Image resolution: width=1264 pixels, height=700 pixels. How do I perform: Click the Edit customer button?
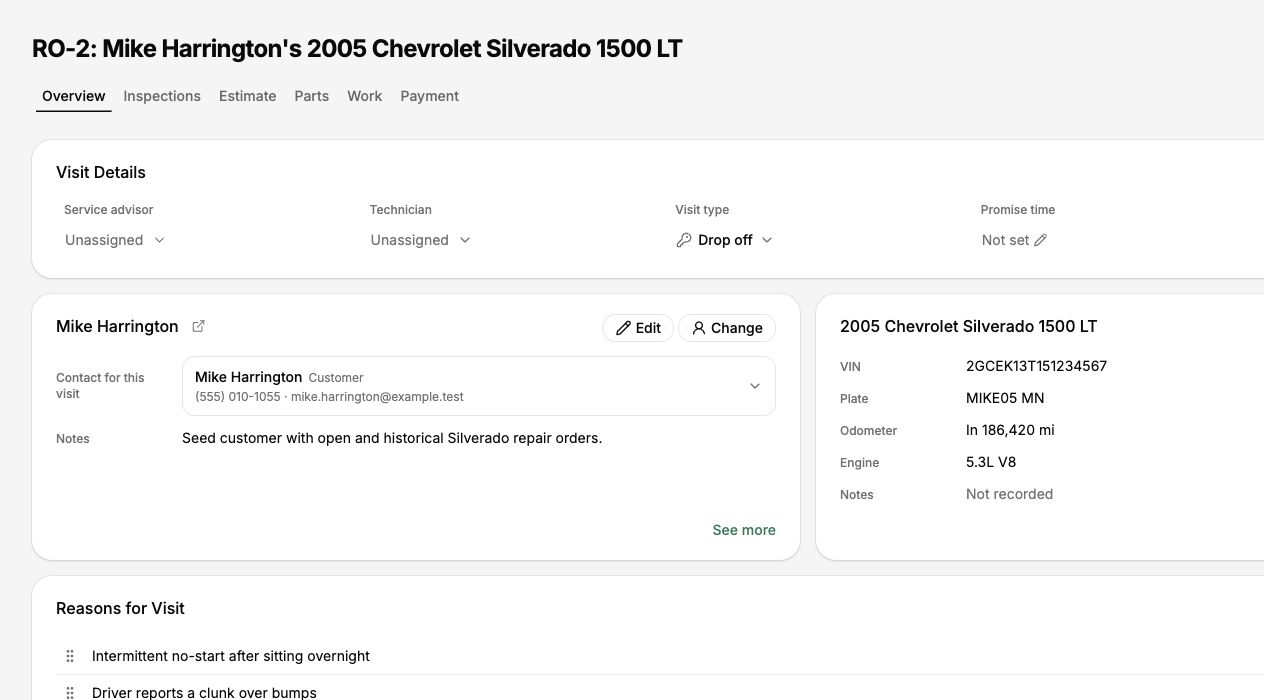tap(638, 328)
